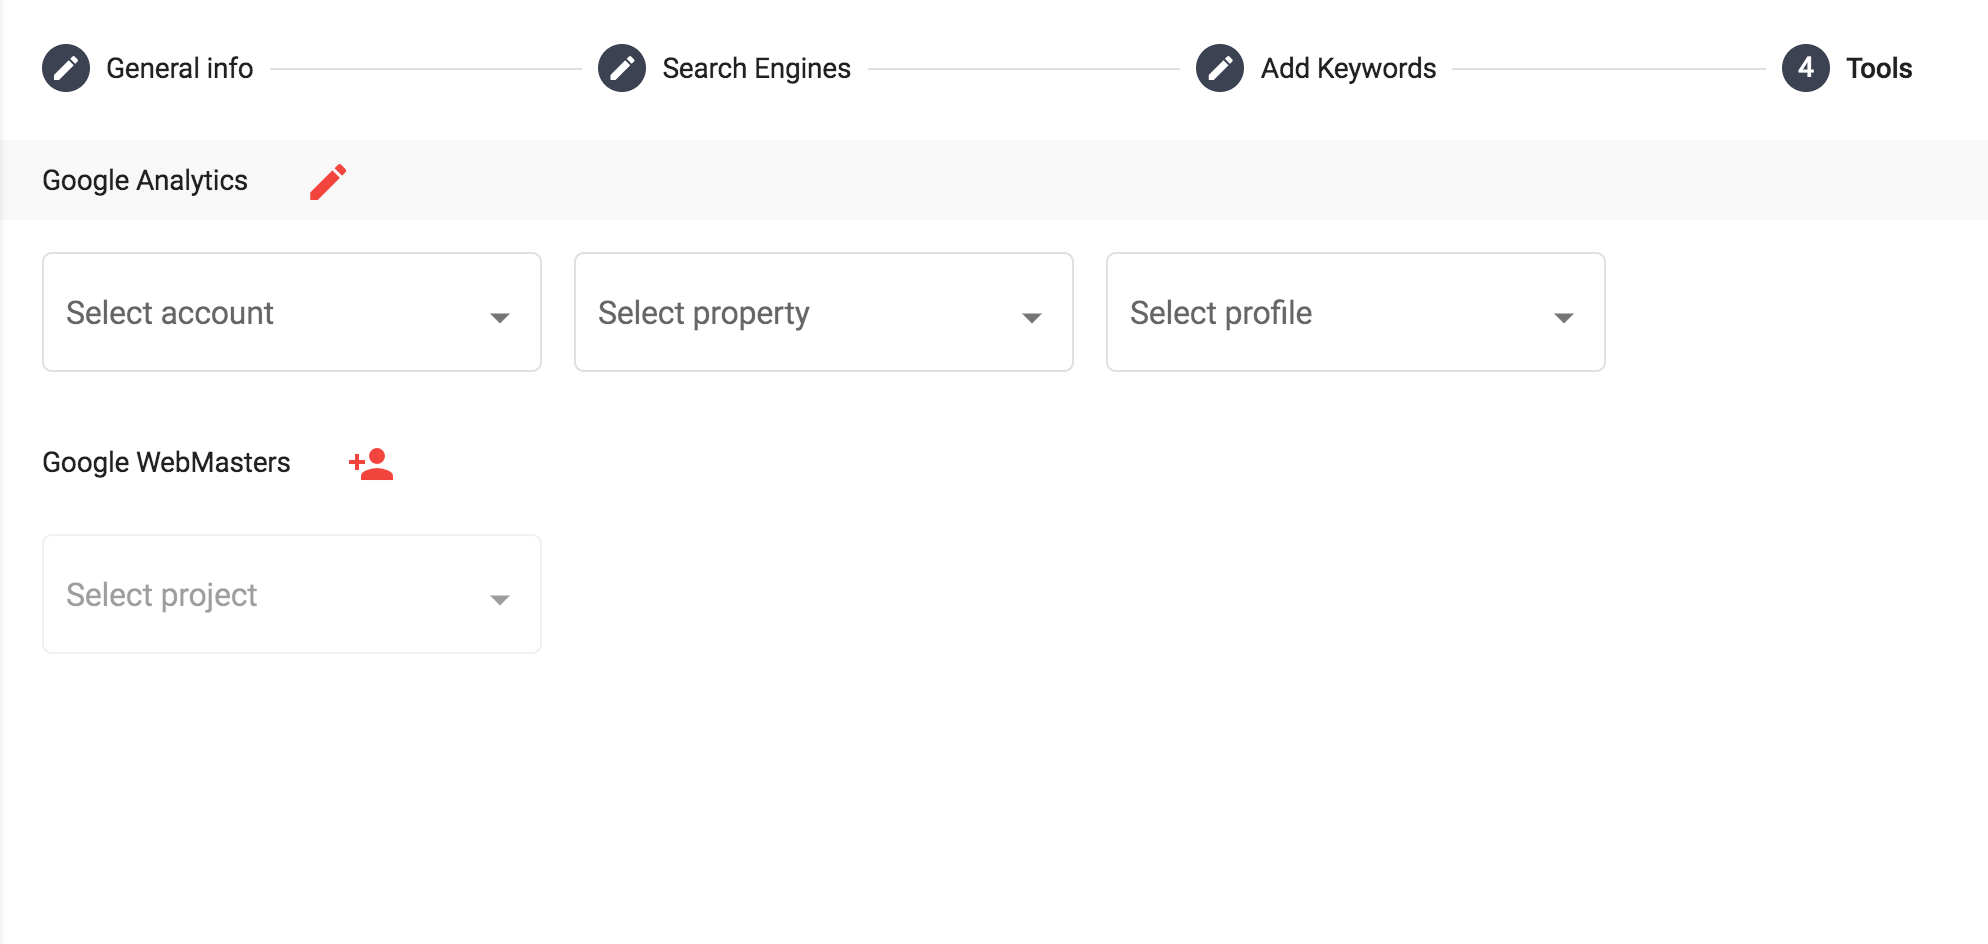Open the Select account dropdown
The image size is (1988, 944).
(x=292, y=312)
